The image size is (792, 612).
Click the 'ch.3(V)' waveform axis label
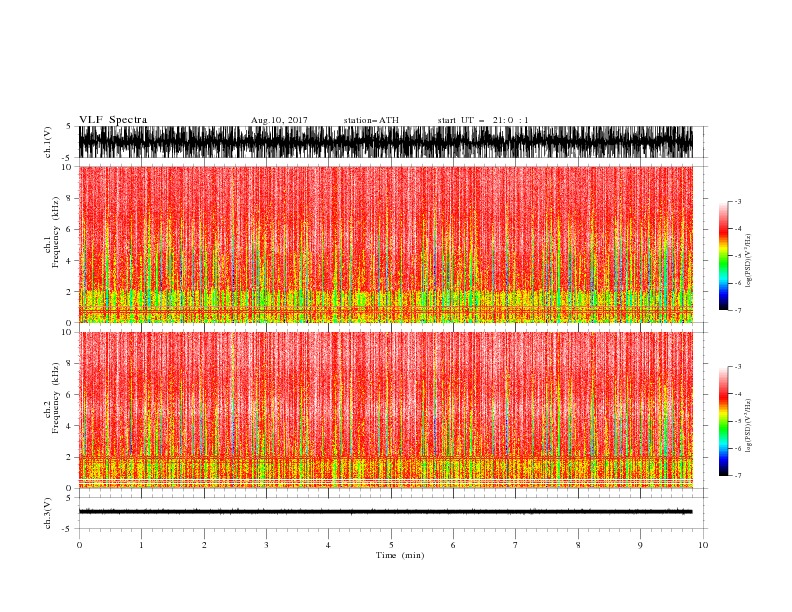pos(48,513)
